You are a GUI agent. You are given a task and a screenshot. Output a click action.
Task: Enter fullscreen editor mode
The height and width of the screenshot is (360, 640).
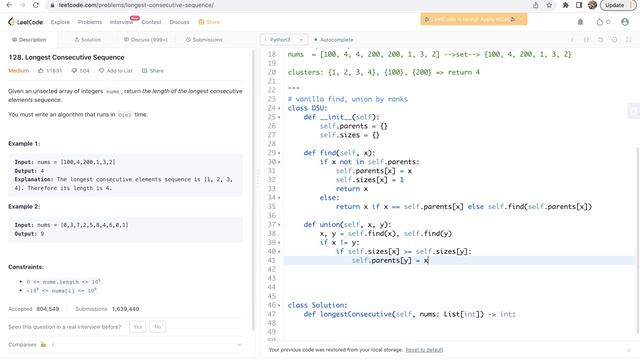(629, 40)
